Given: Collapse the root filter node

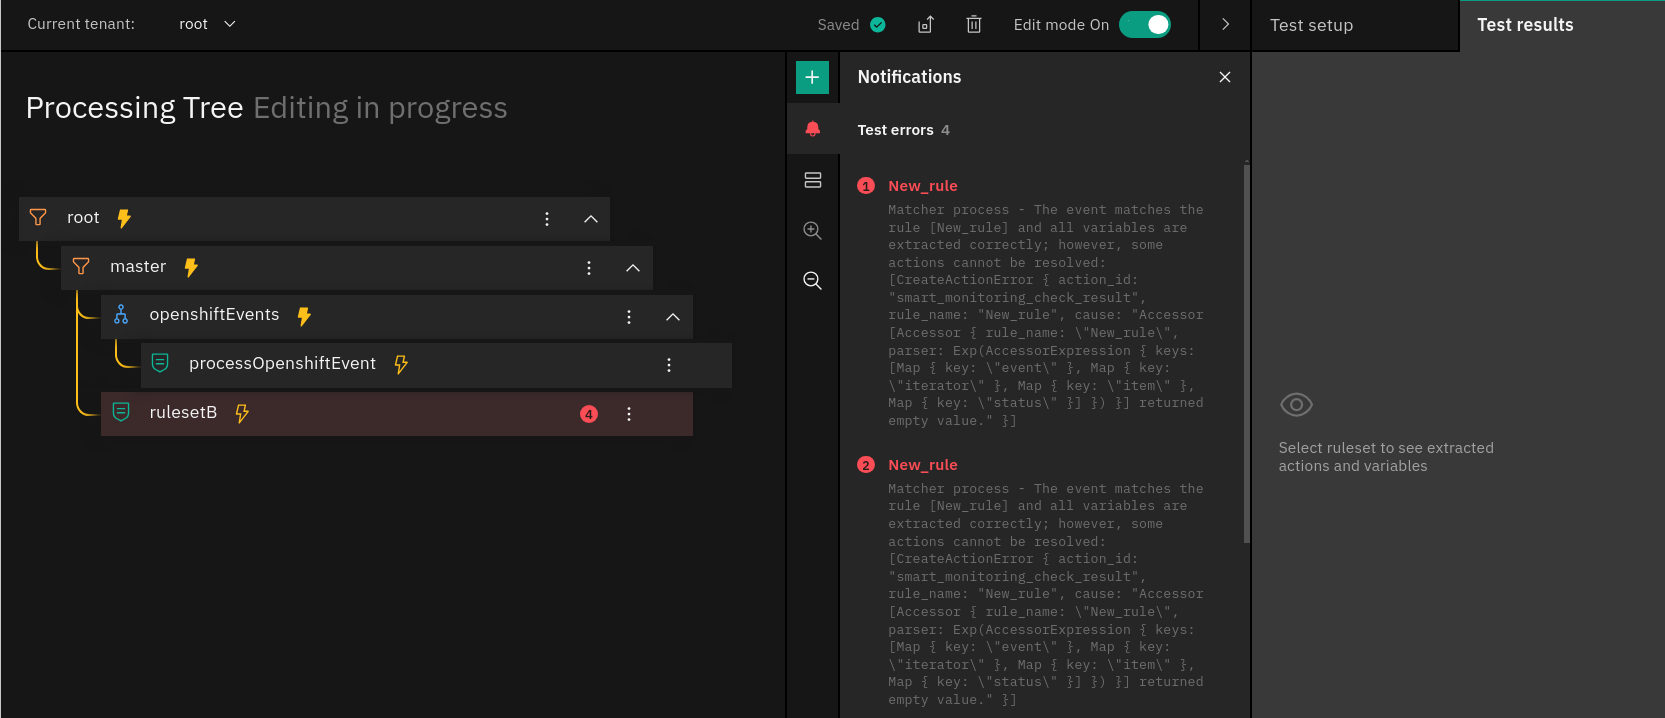Looking at the screenshot, I should [591, 219].
